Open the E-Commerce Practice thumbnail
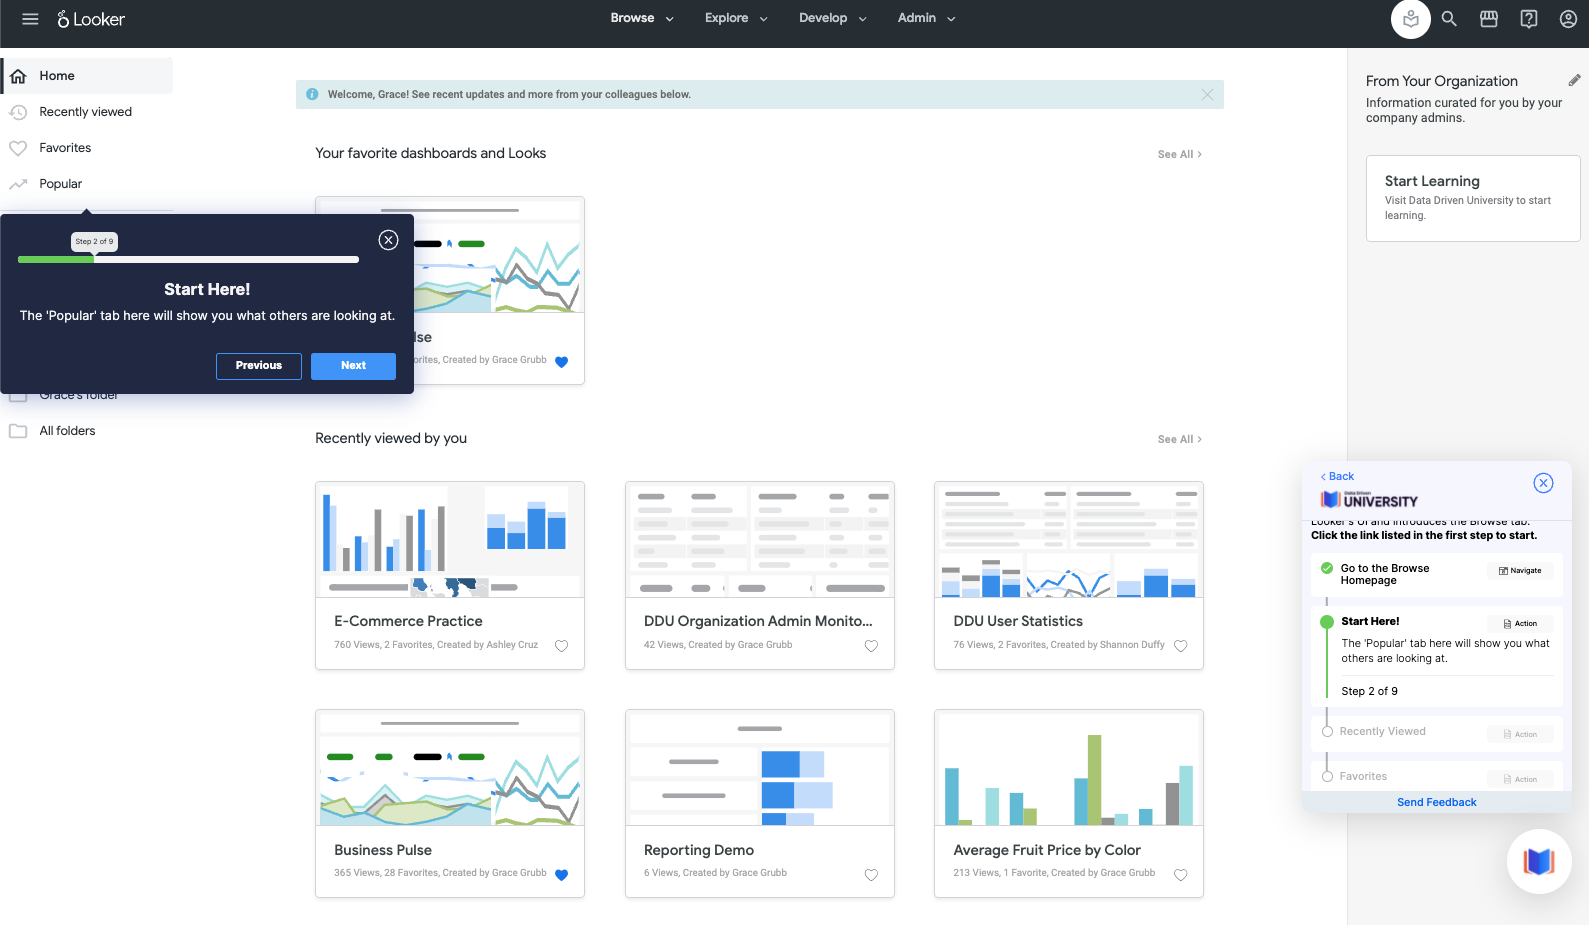The width and height of the screenshot is (1589, 925). point(450,540)
